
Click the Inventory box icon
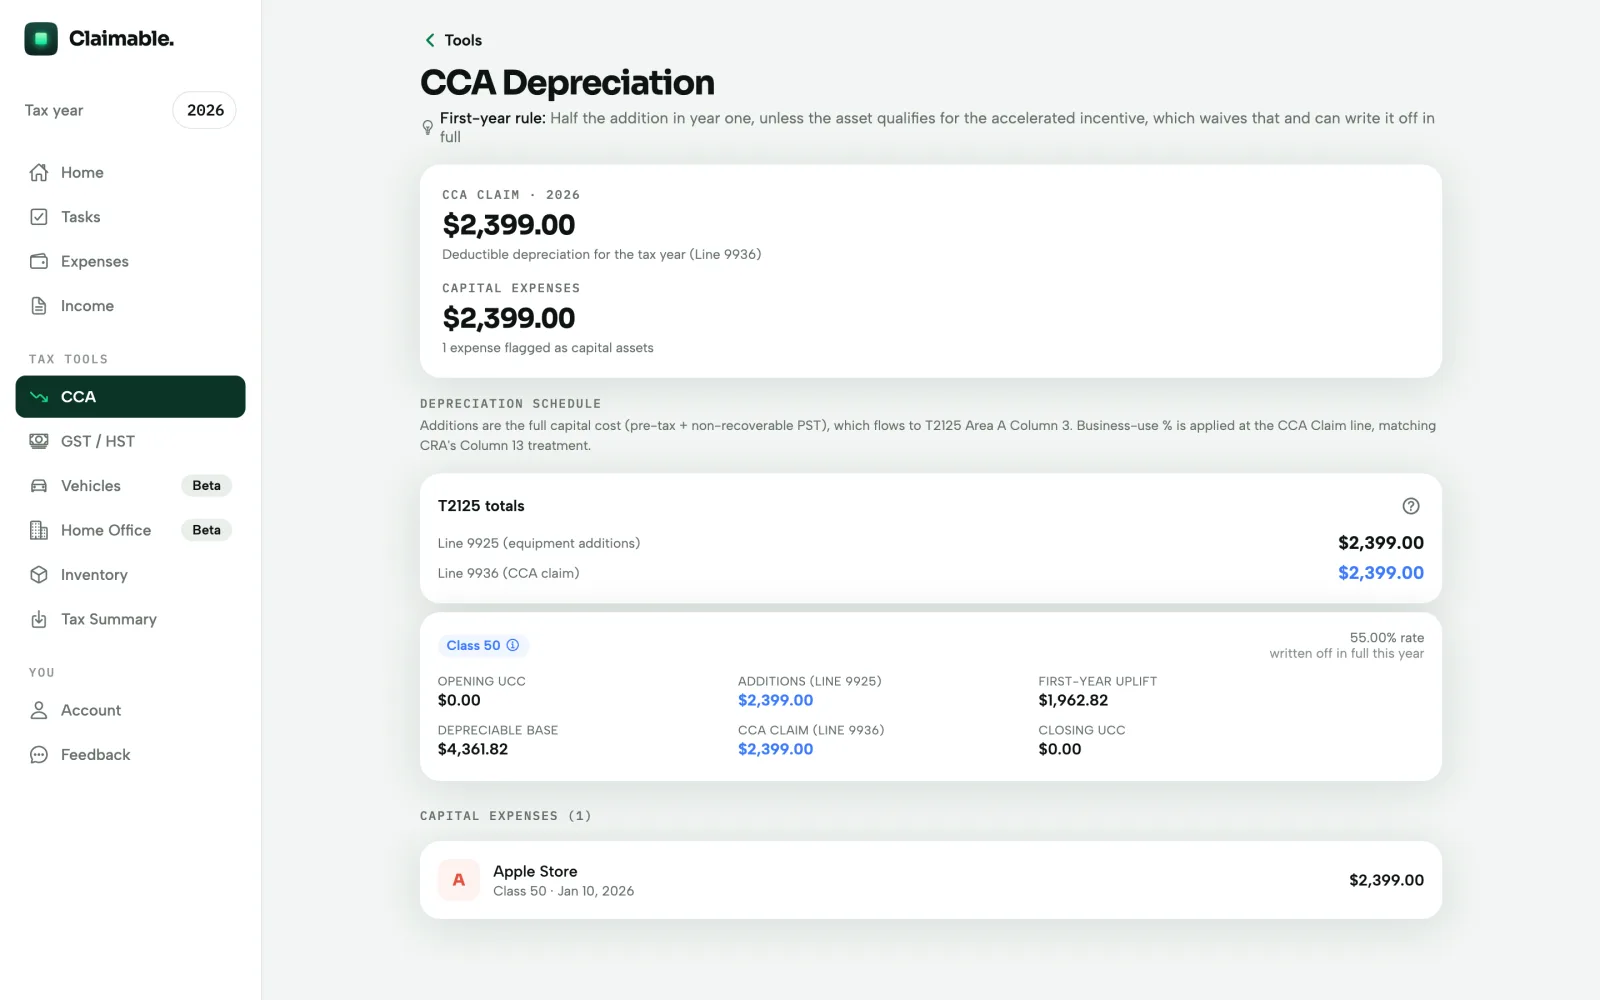[39, 575]
